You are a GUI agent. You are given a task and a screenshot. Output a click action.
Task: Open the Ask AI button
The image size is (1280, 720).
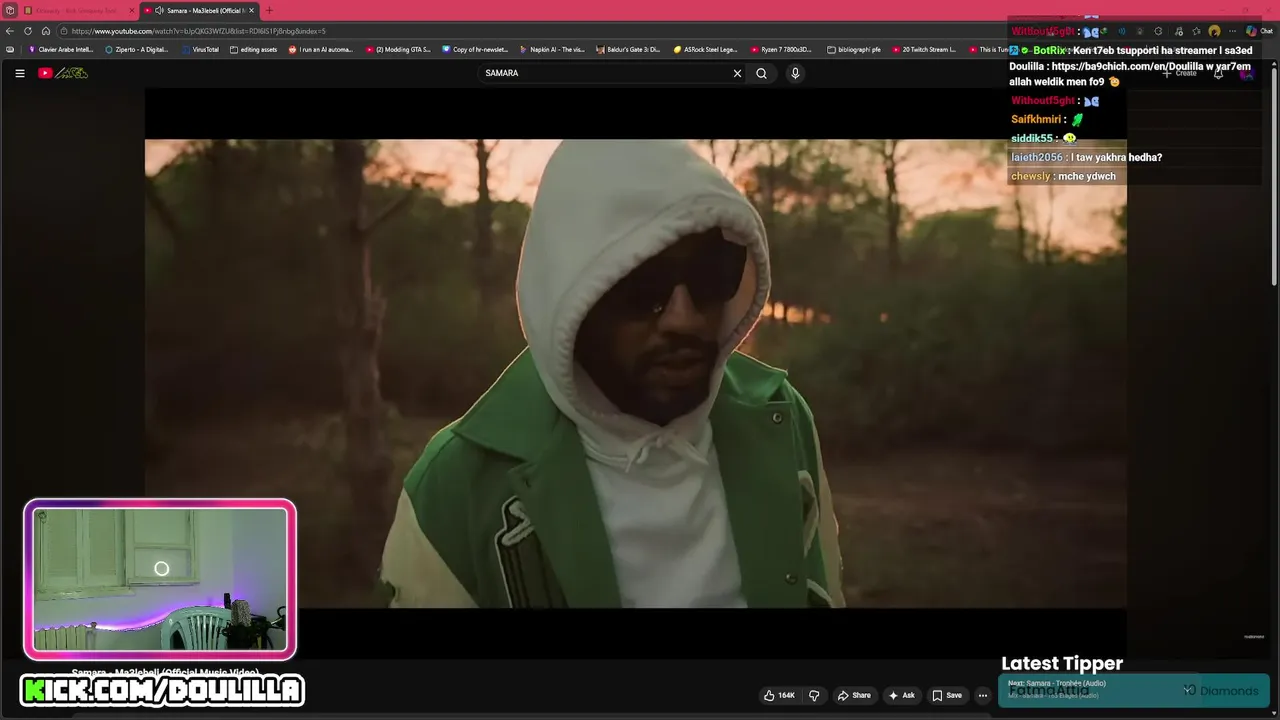[x=902, y=695]
